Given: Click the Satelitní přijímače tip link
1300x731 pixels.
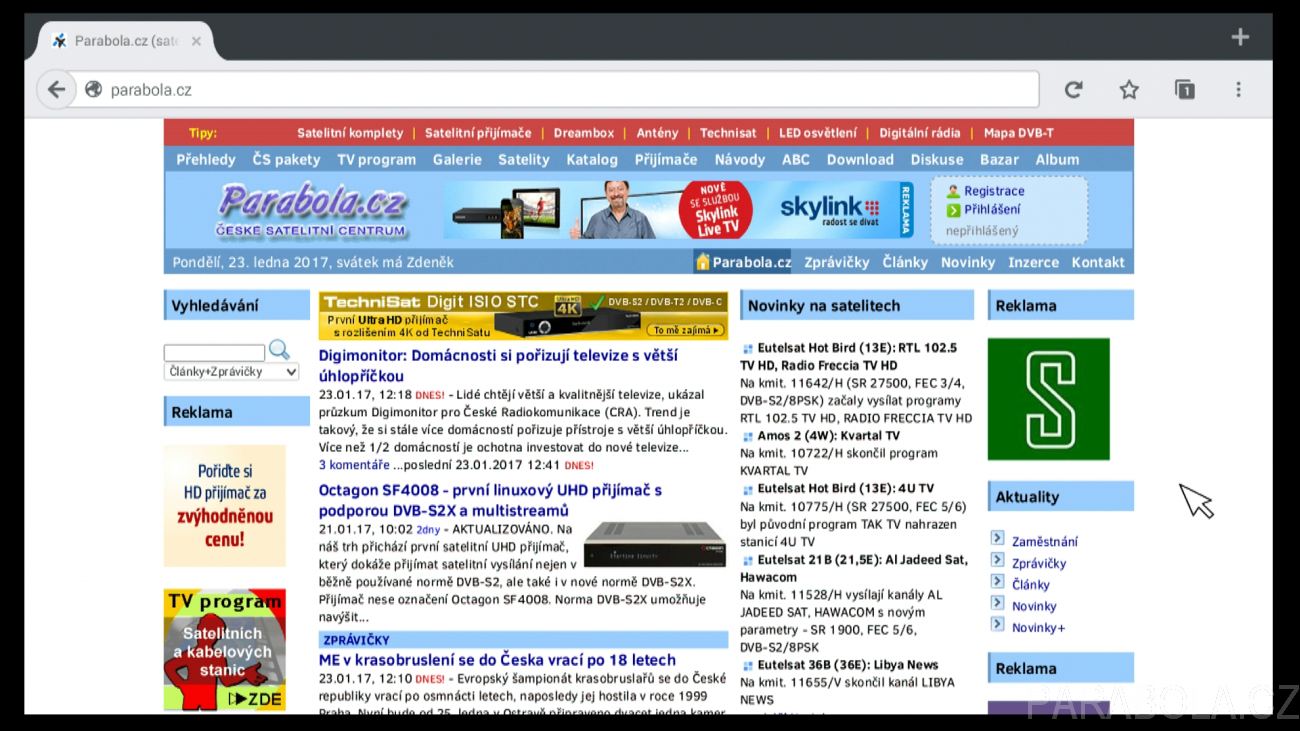Looking at the screenshot, I should (478, 133).
